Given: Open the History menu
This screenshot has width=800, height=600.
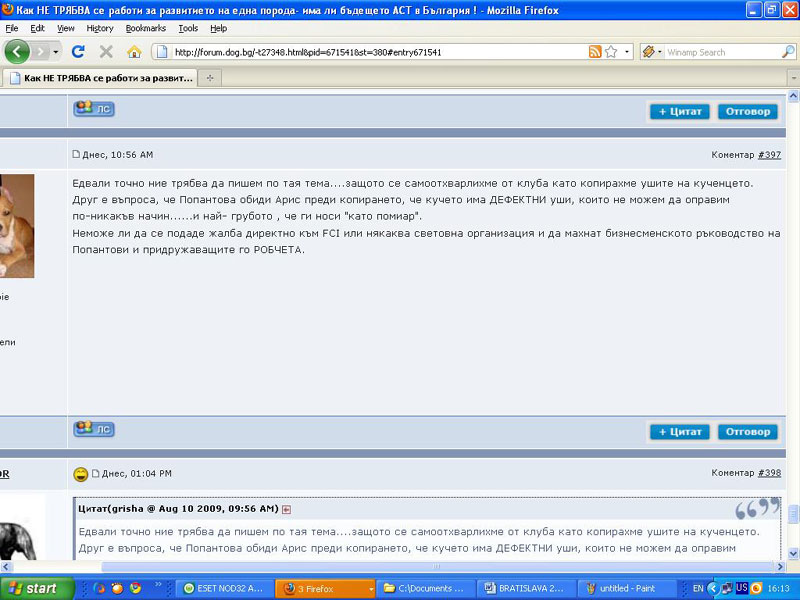Looking at the screenshot, I should (x=100, y=29).
